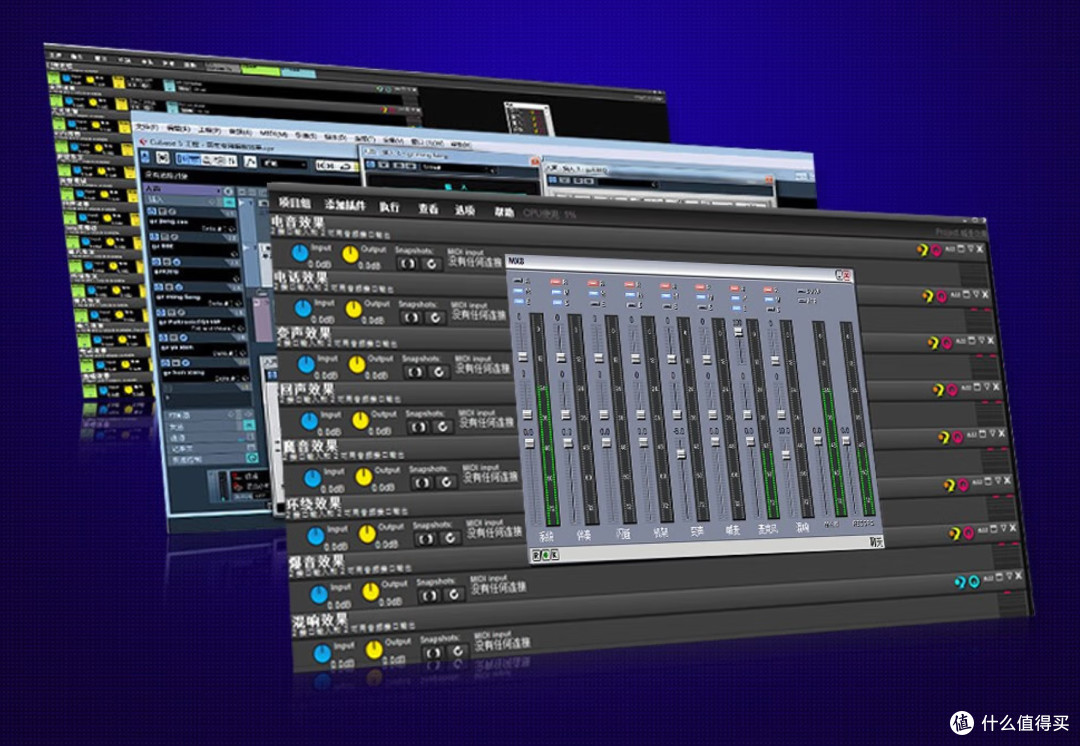This screenshot has height=746, width=1080.
Task: Click second Snapshots reload icon in 爆音效果 row
Action: click(455, 594)
